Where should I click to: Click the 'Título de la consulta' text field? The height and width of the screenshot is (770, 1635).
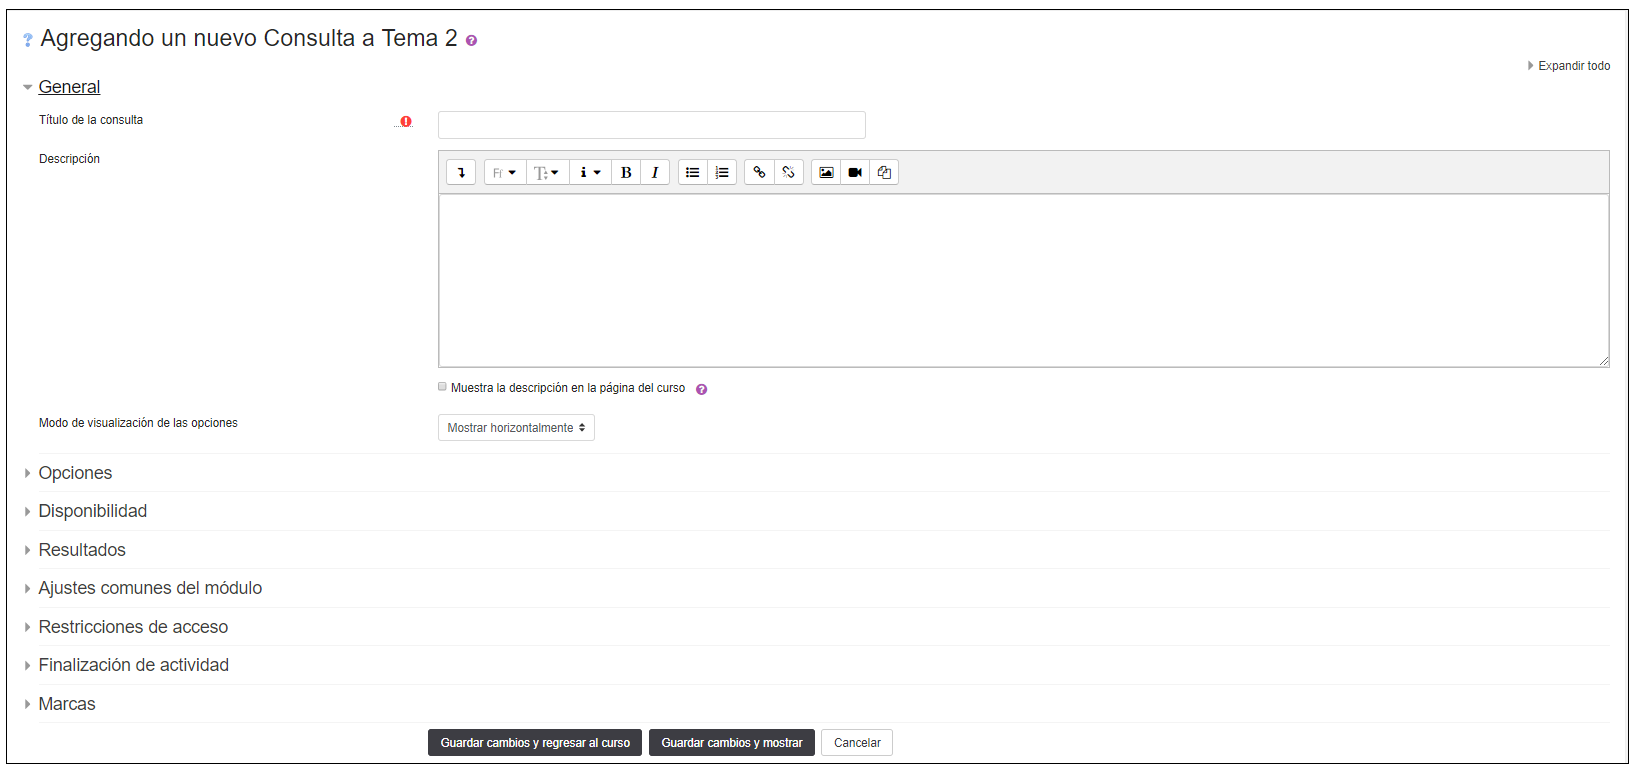(x=651, y=125)
